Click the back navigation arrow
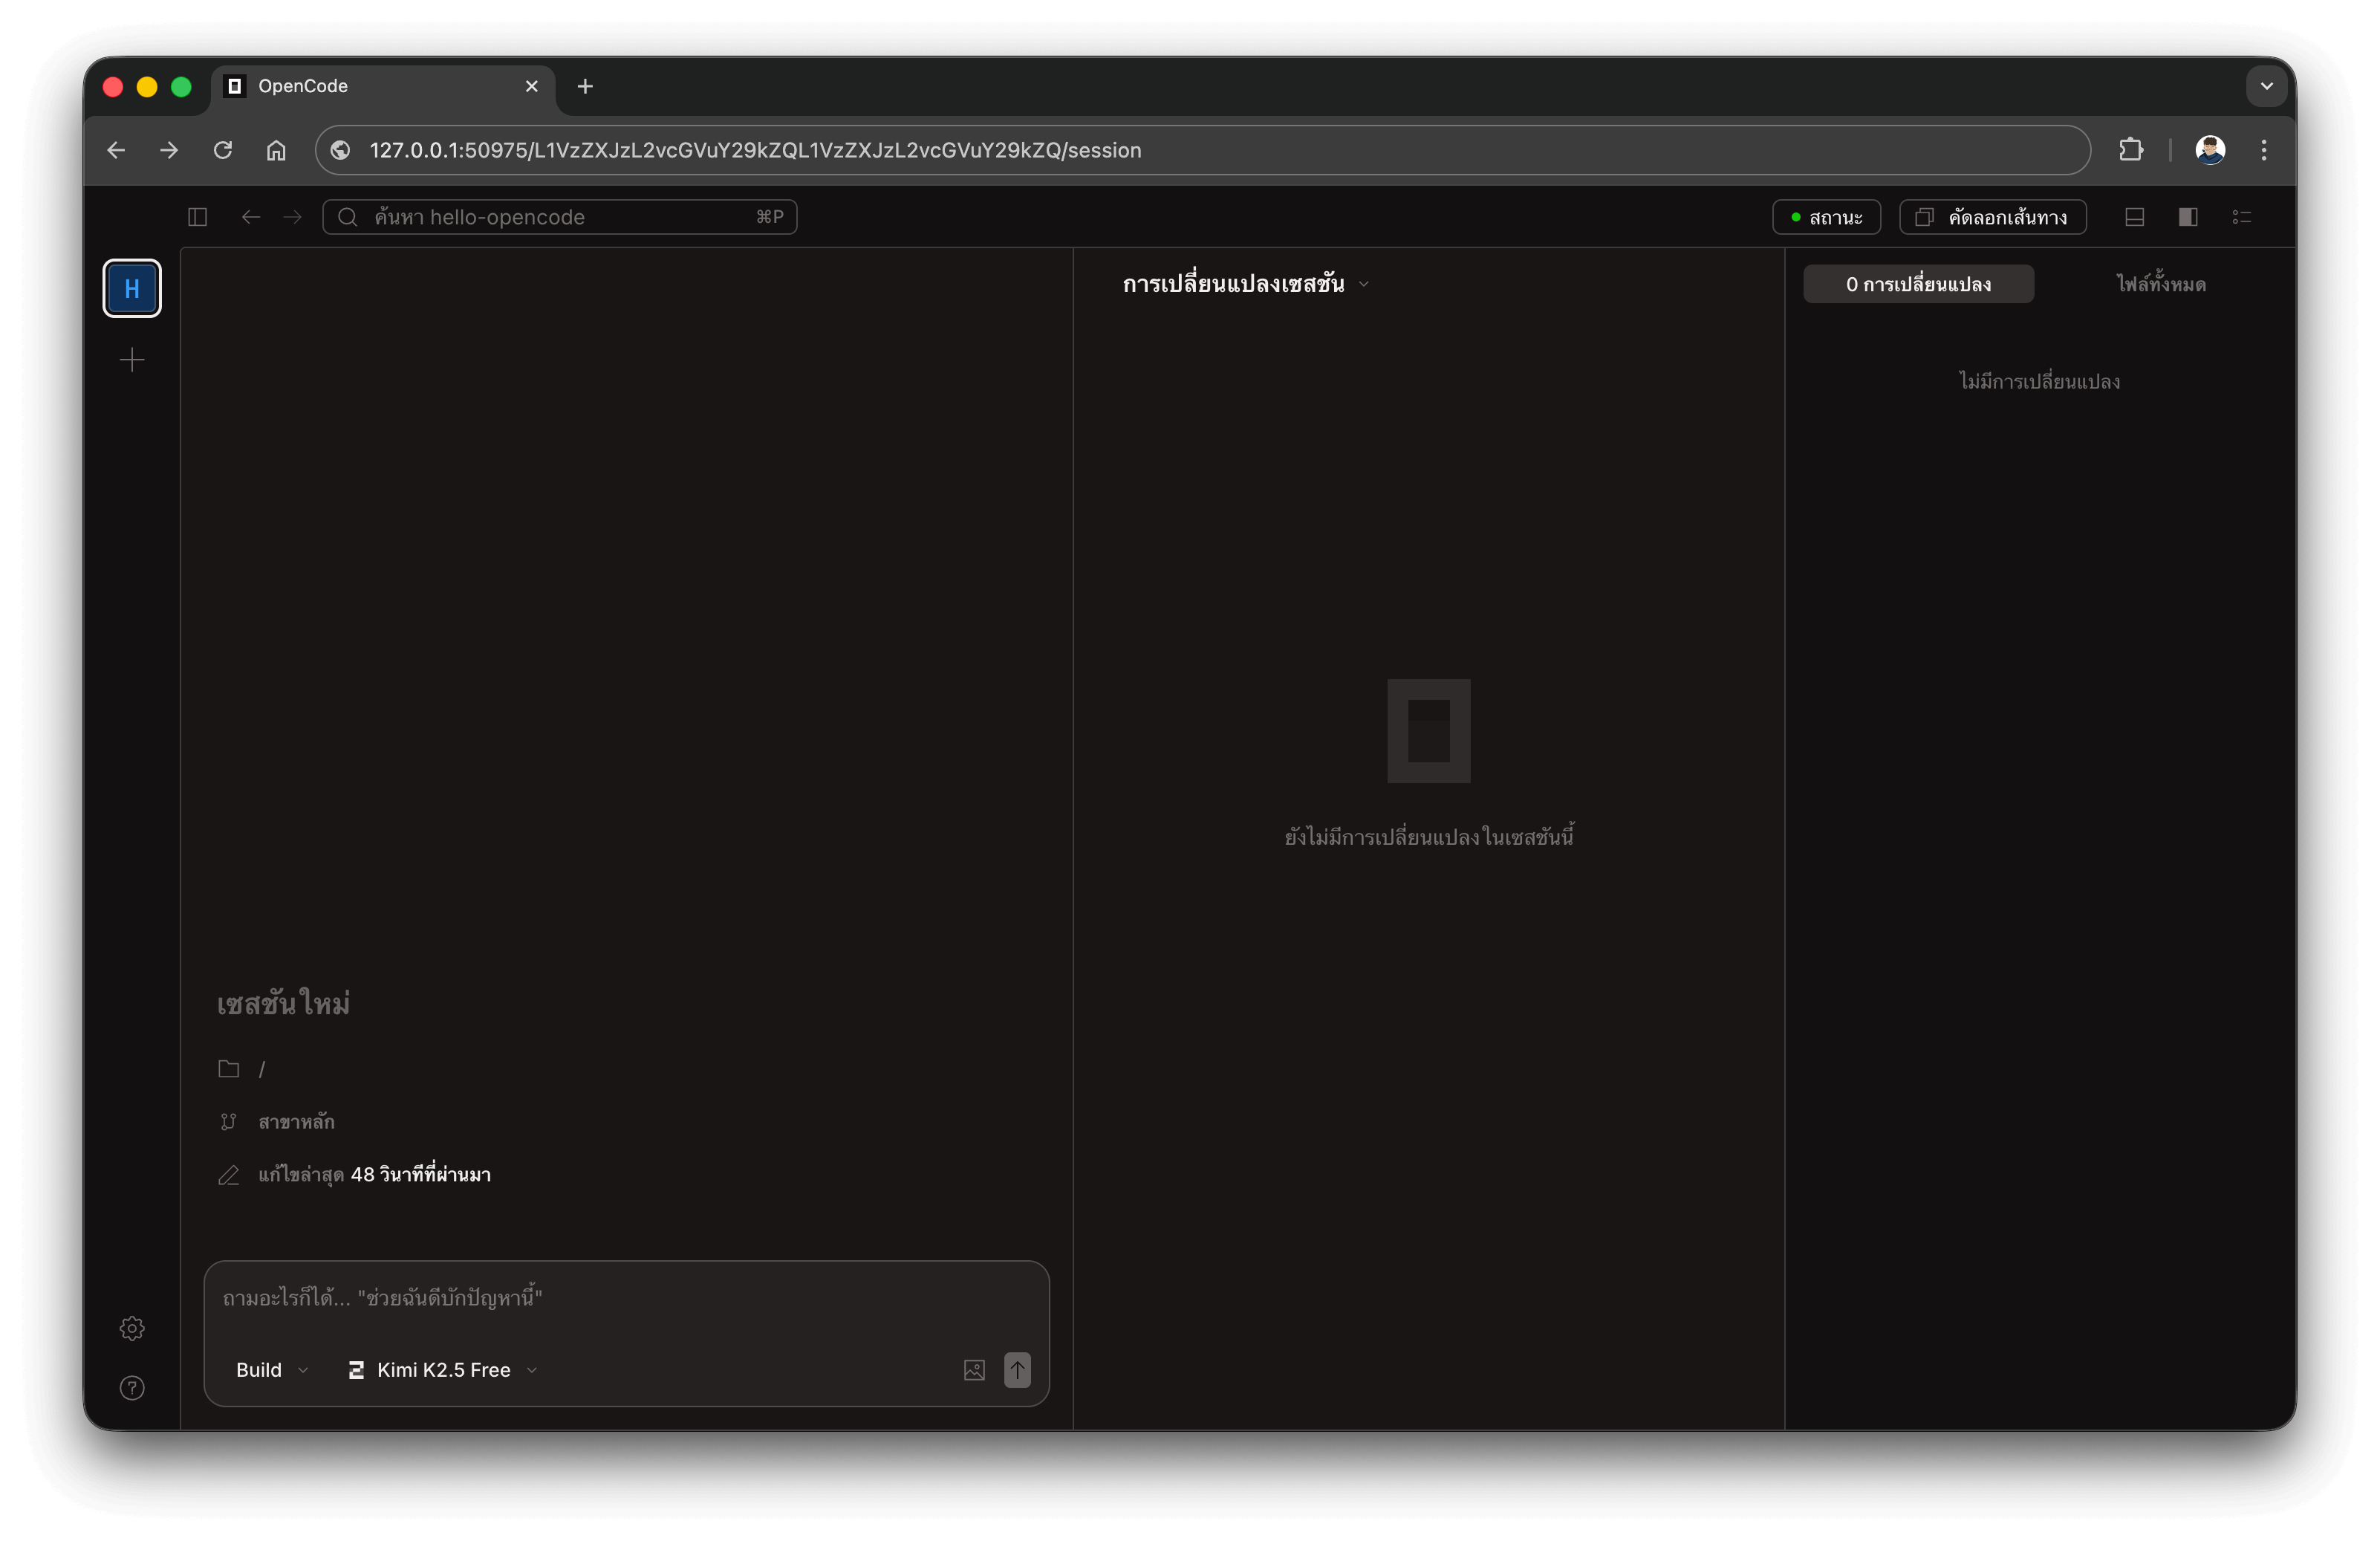2380x1541 pixels. point(250,217)
